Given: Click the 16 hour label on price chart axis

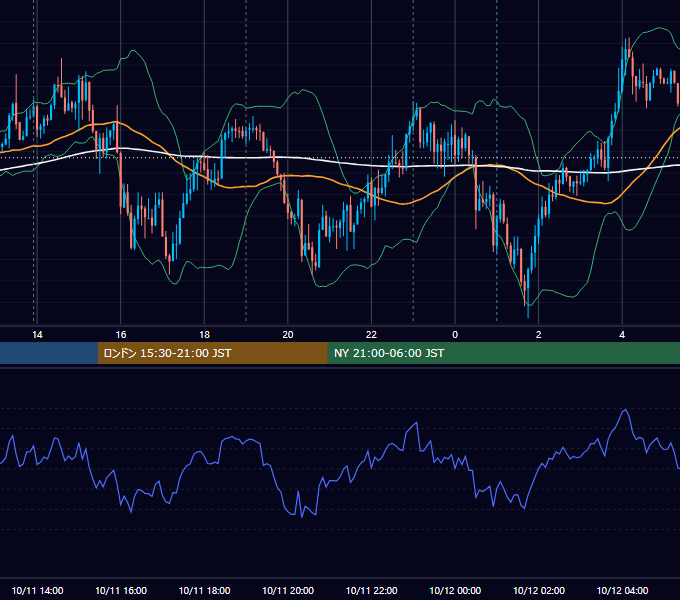Looking at the screenshot, I should coord(121,335).
